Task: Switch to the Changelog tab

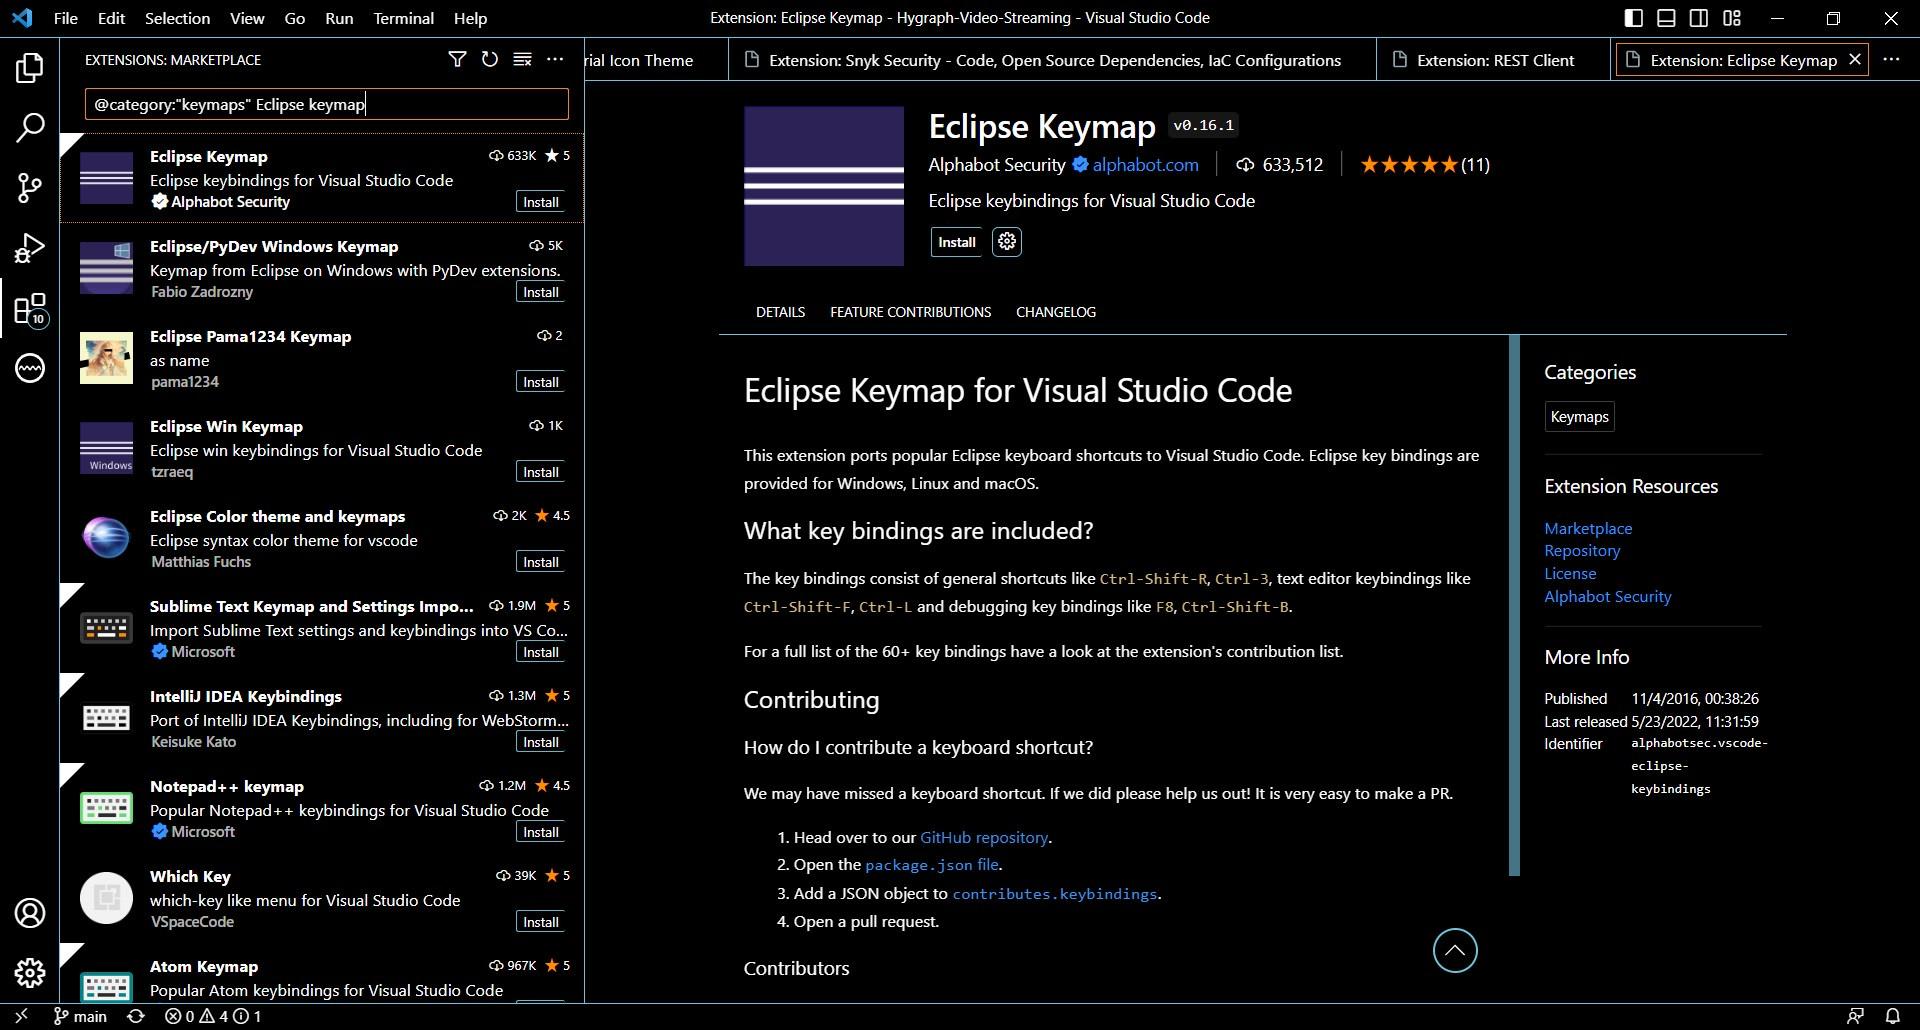Action: click(x=1056, y=312)
